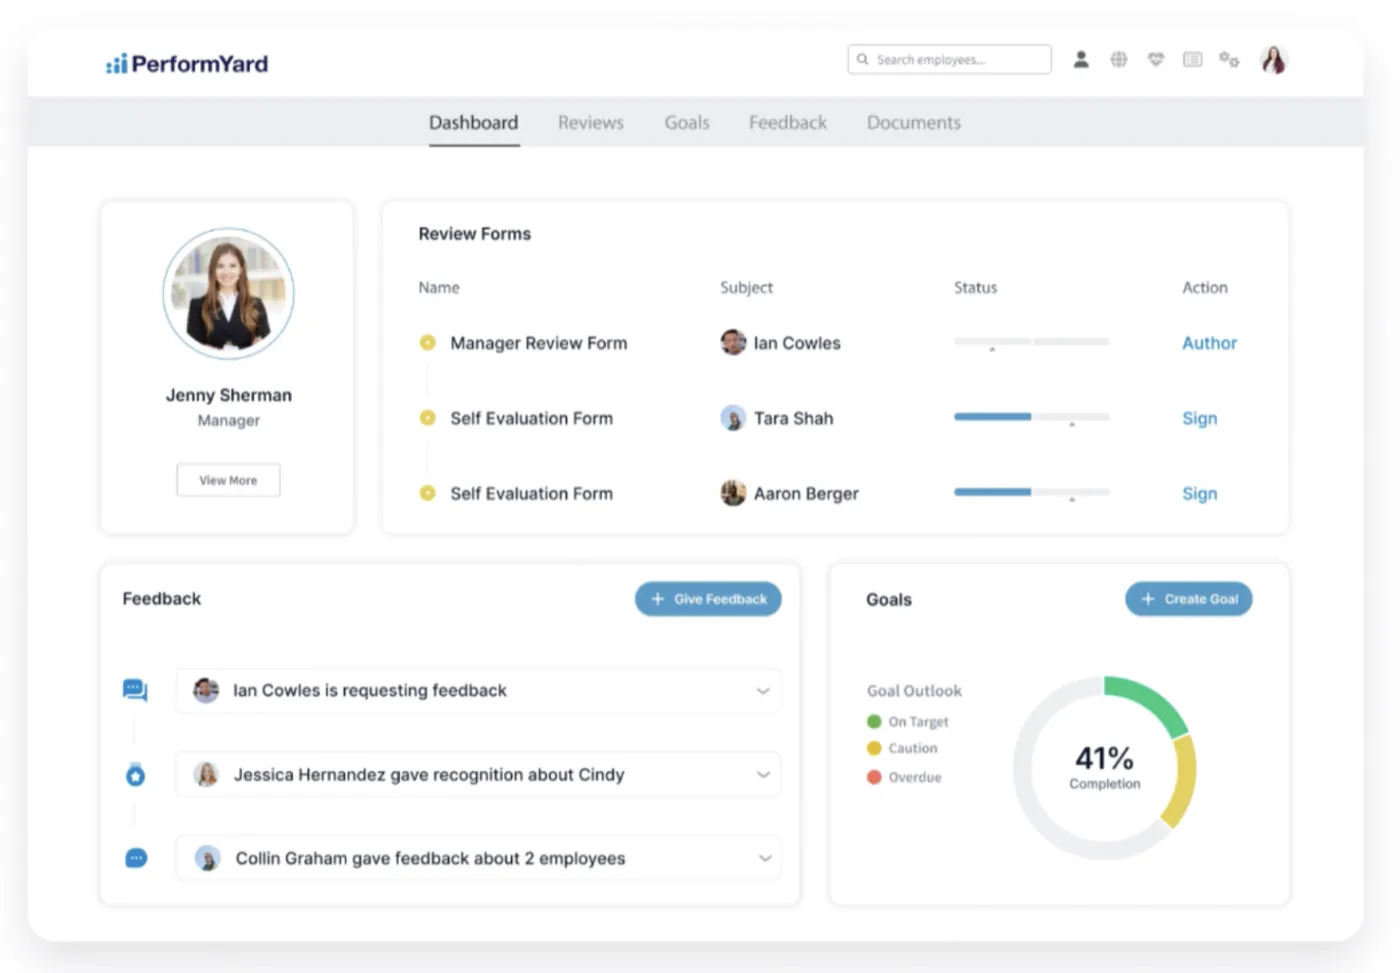The height and width of the screenshot is (973, 1400).
Task: Click the chat icon beside Ian Cowles' feedback request
Action: point(135,690)
